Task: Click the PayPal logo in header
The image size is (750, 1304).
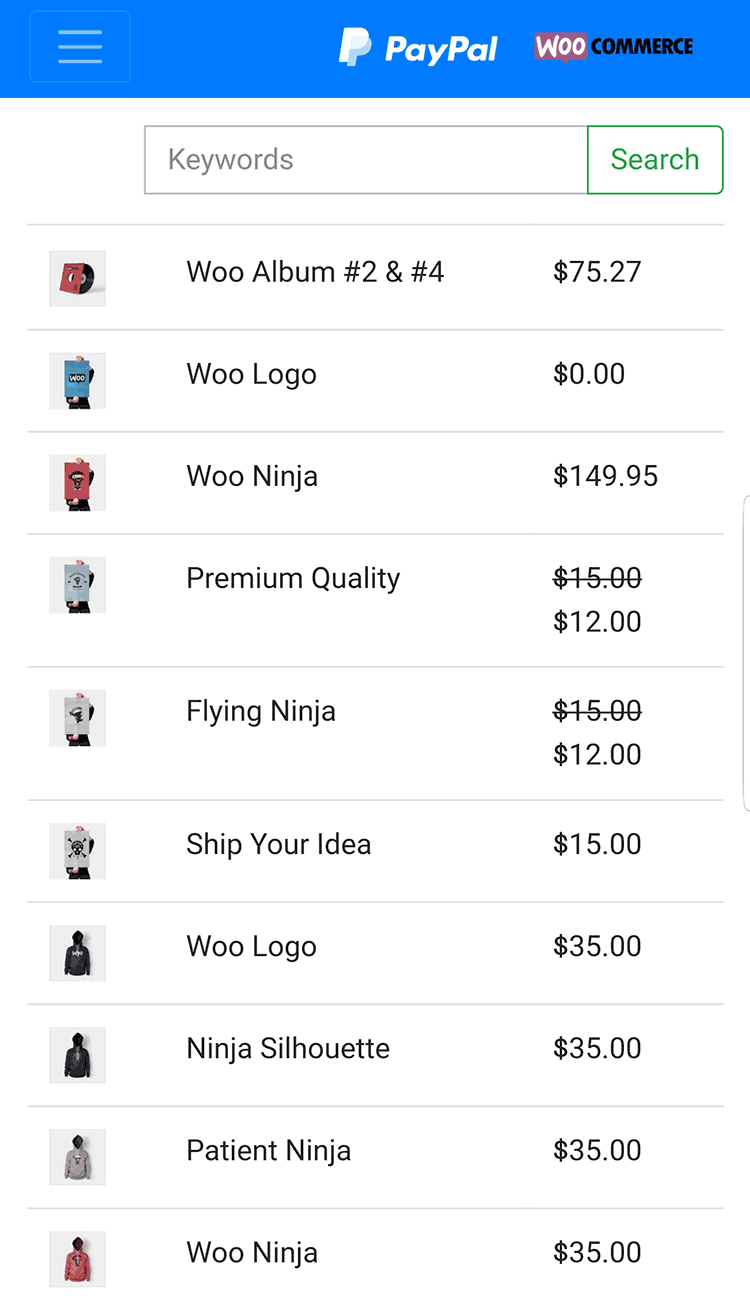Action: [x=418, y=47]
